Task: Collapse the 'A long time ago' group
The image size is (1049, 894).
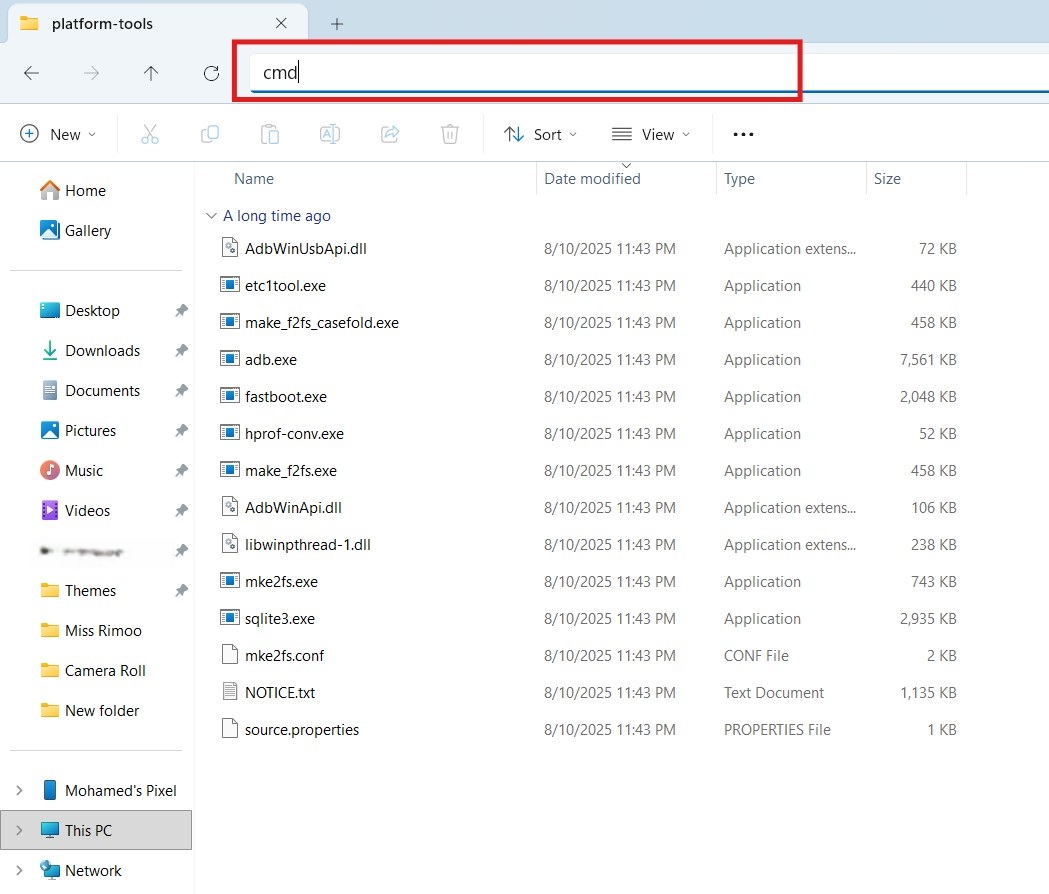Action: [211, 216]
